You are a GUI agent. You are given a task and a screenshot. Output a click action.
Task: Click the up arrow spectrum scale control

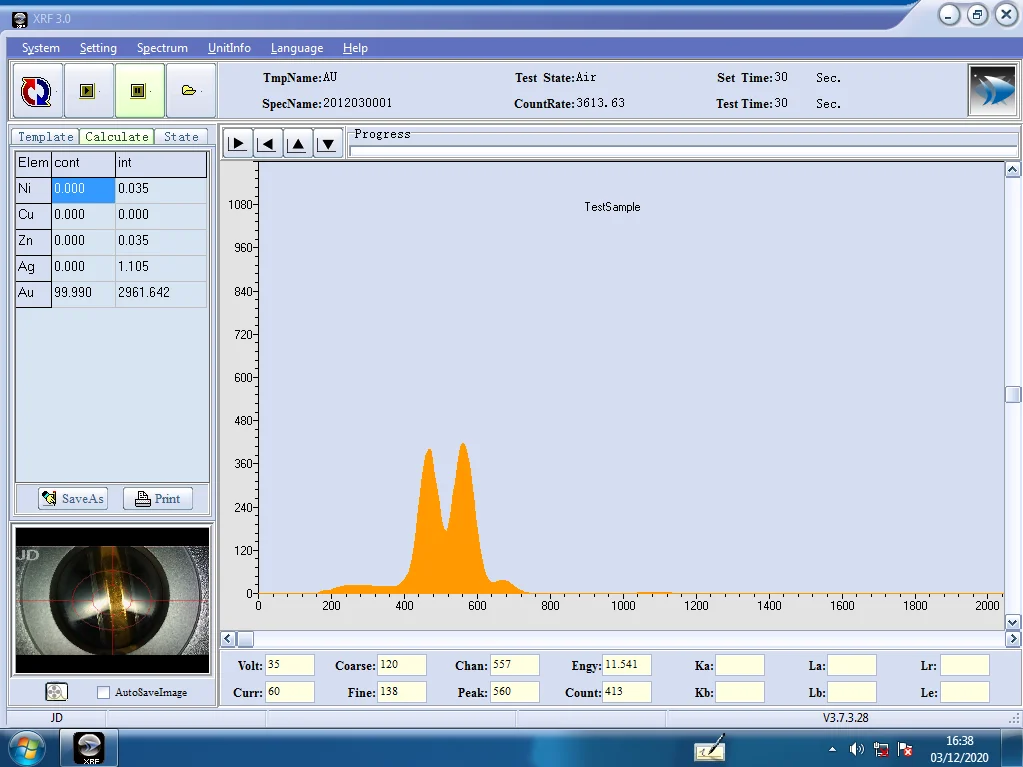click(x=297, y=142)
